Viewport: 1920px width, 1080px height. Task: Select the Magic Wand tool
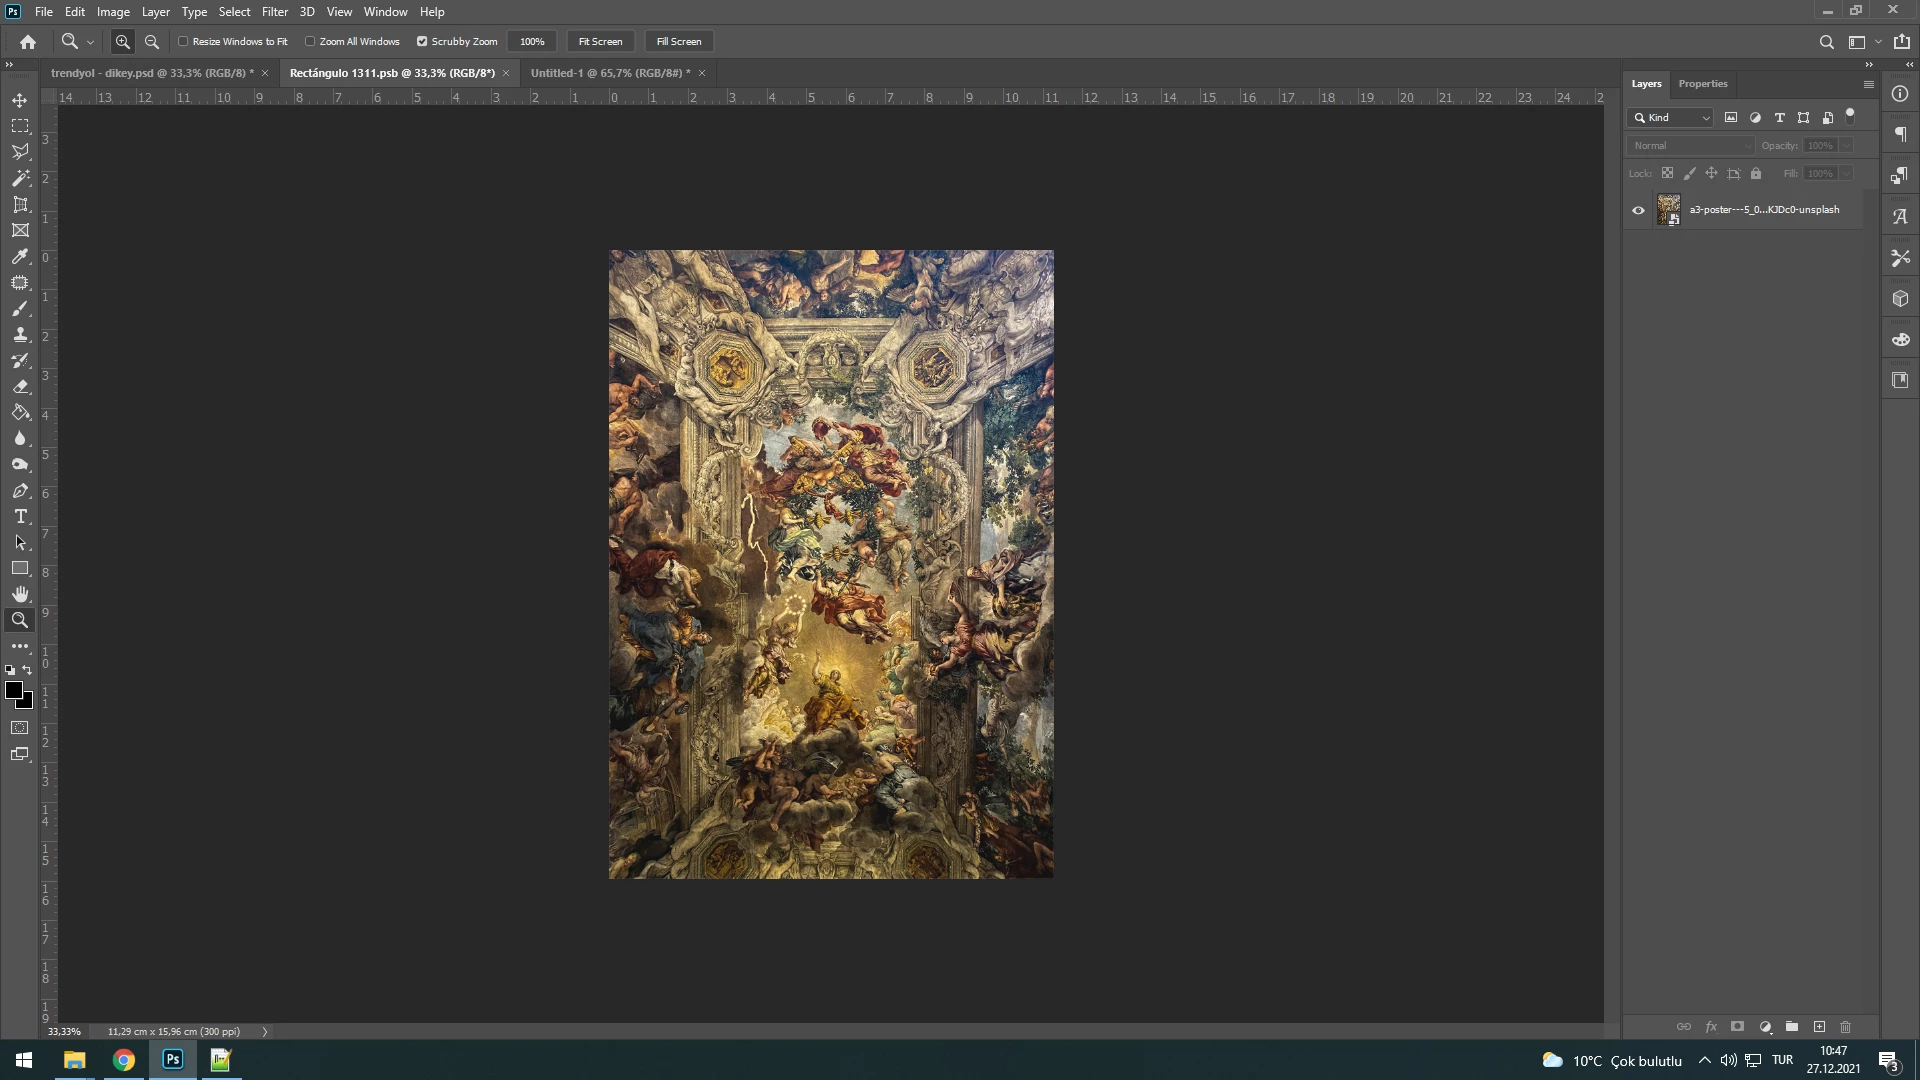click(20, 178)
